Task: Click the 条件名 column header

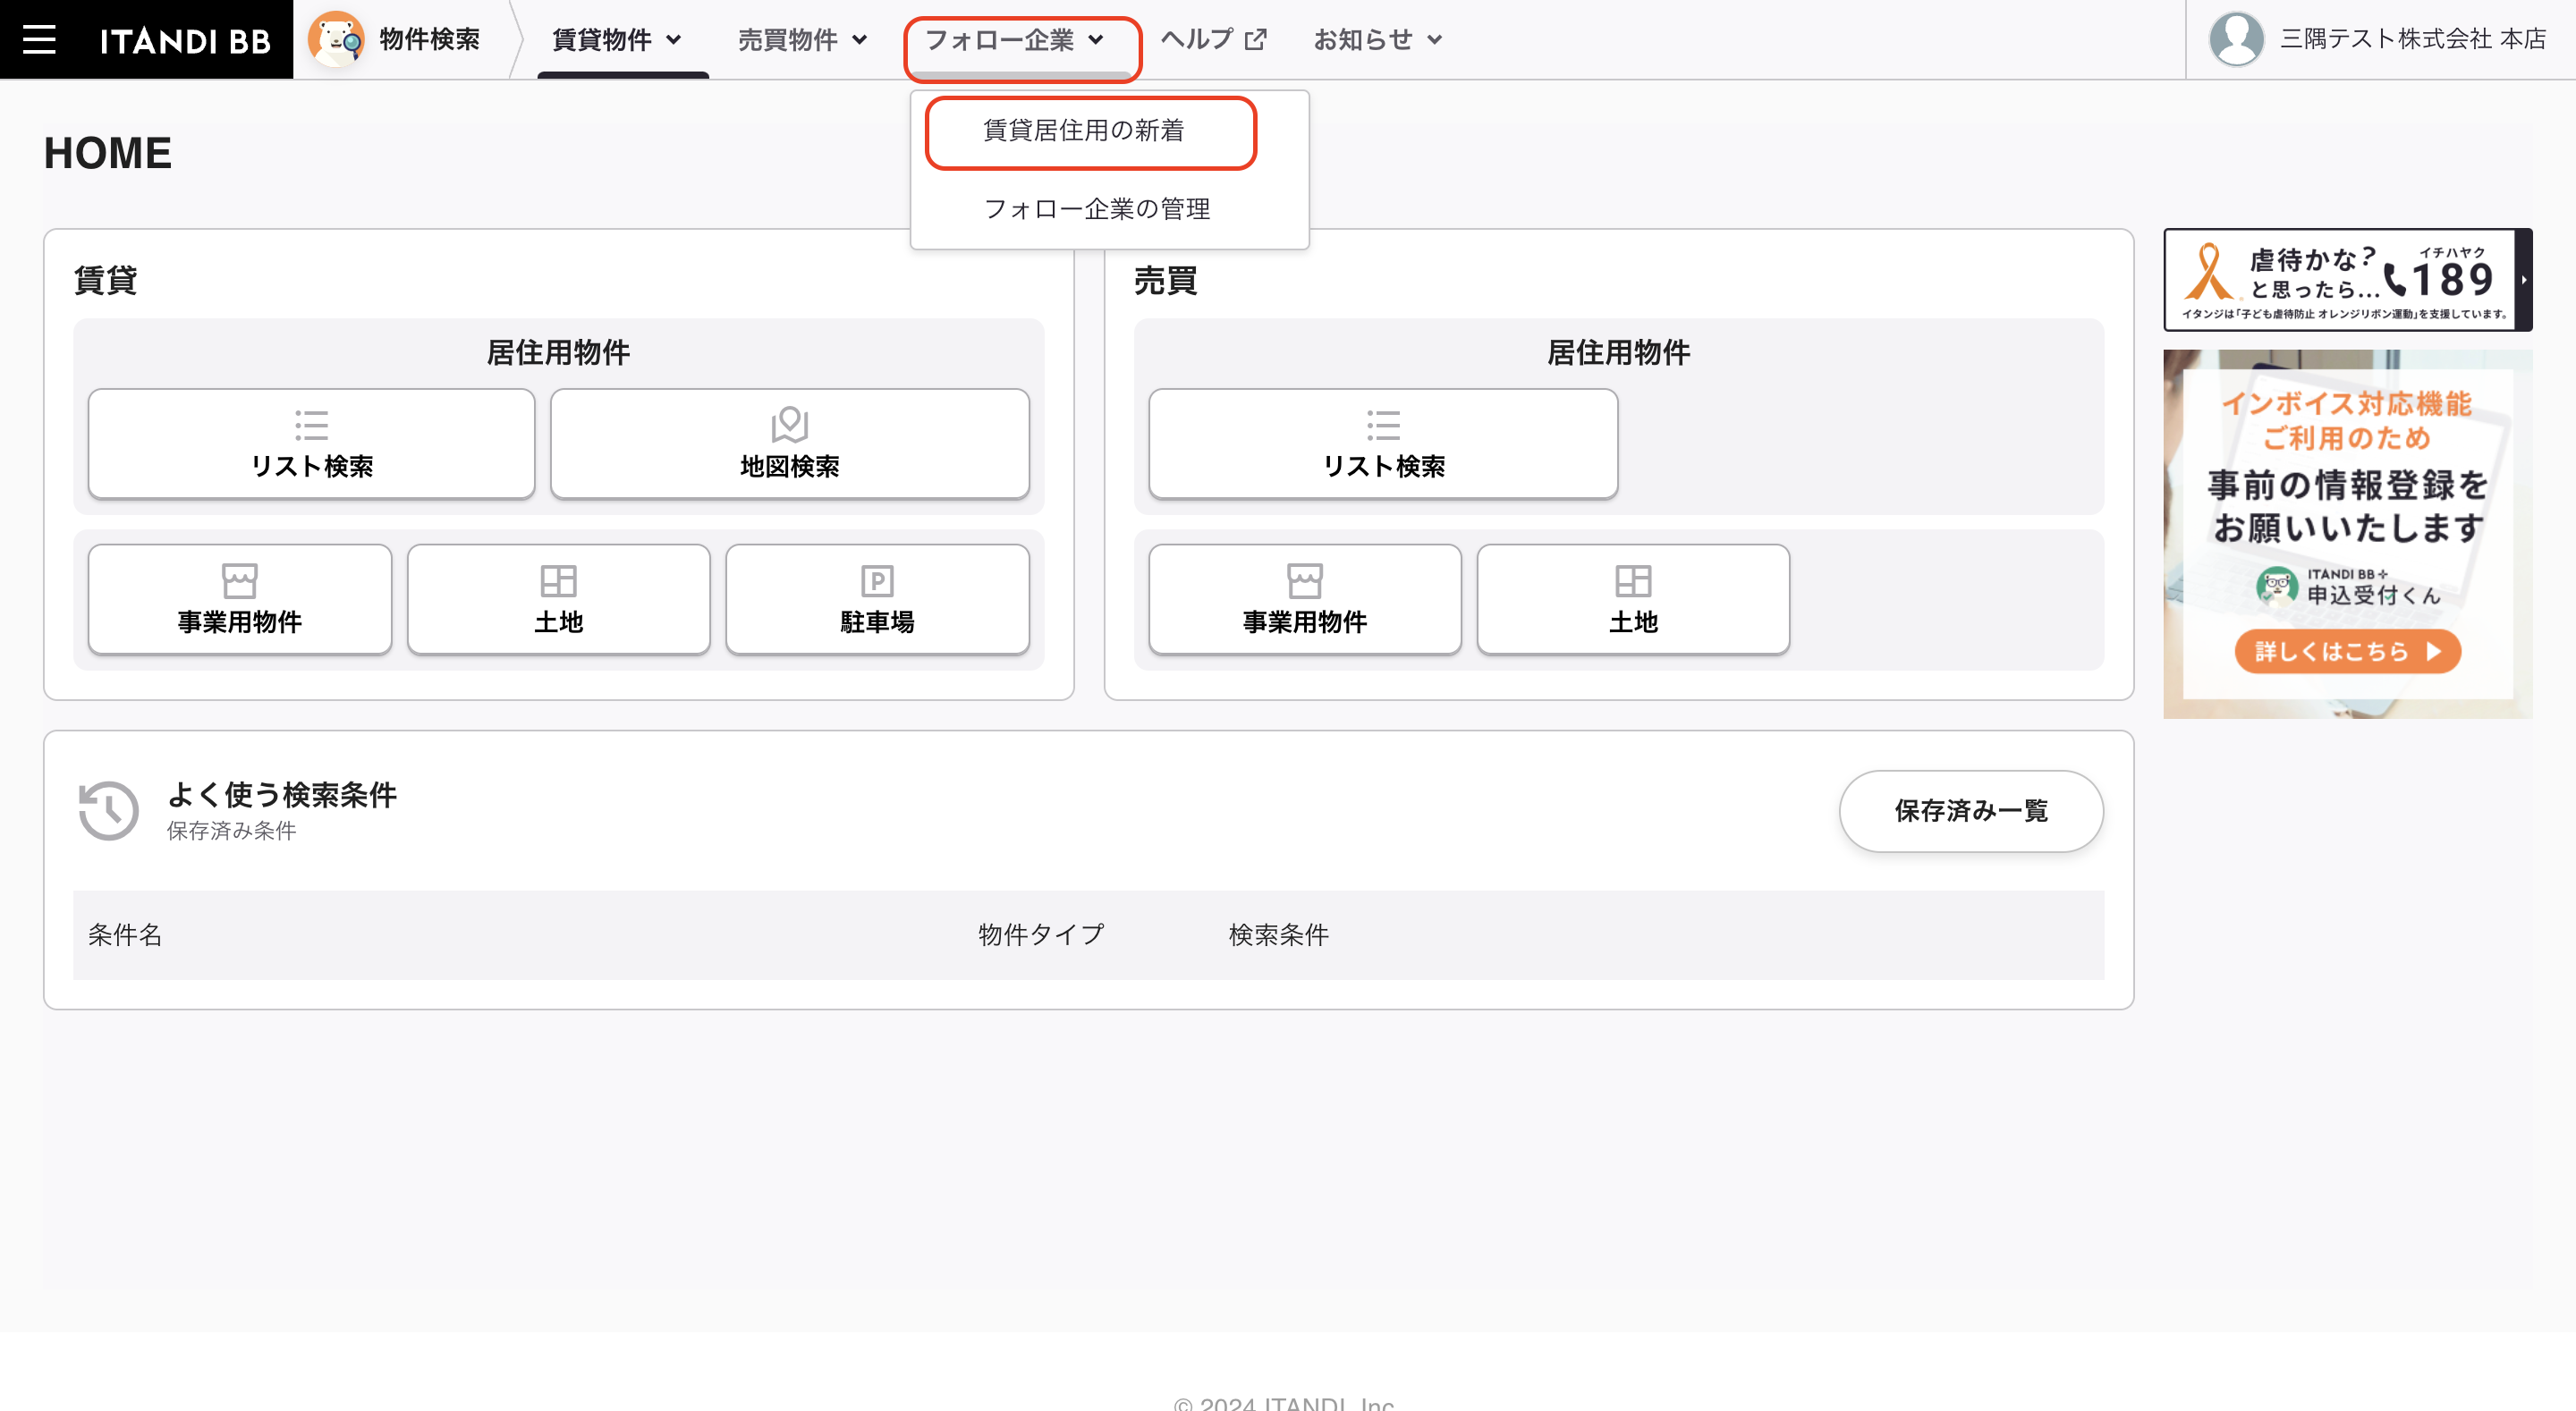Action: tap(125, 934)
